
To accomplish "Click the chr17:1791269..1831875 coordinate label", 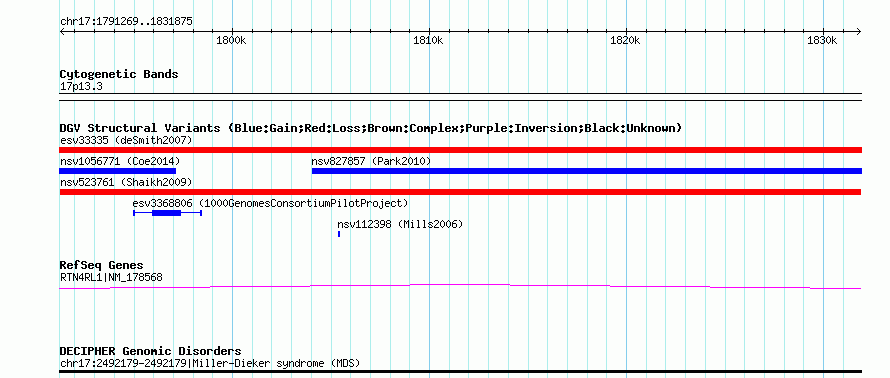I will pos(126,22).
